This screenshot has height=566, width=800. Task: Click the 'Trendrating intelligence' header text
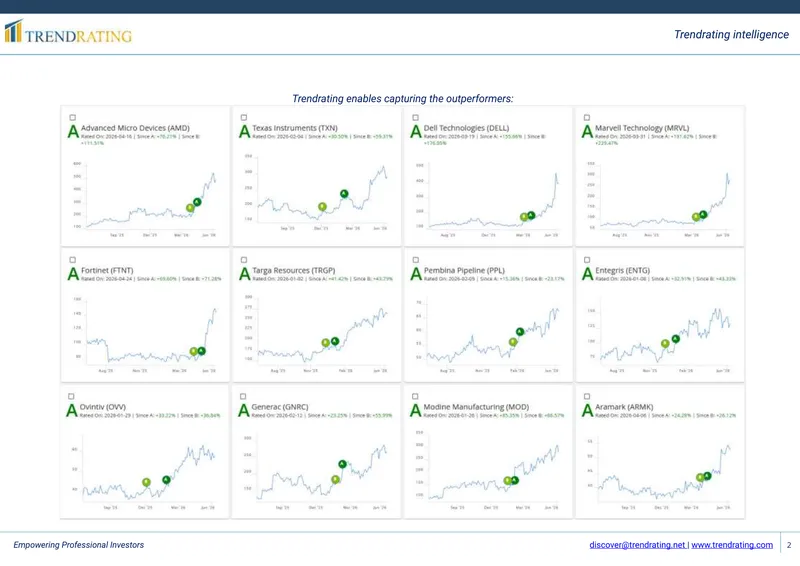(x=732, y=35)
